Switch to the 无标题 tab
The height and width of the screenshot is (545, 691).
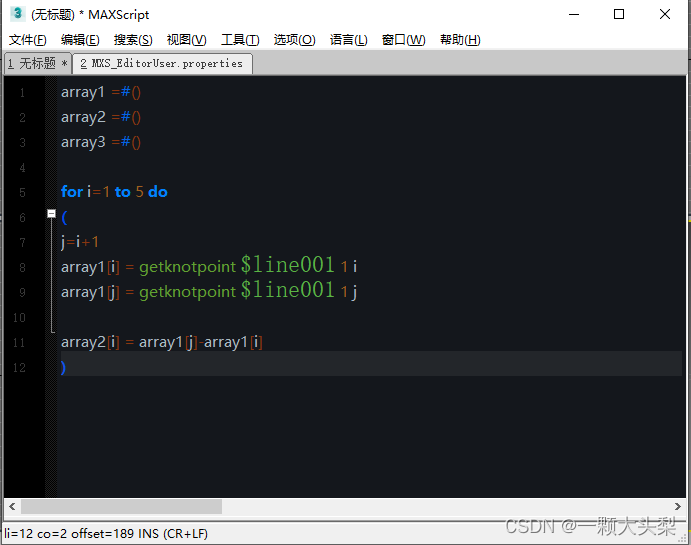38,63
